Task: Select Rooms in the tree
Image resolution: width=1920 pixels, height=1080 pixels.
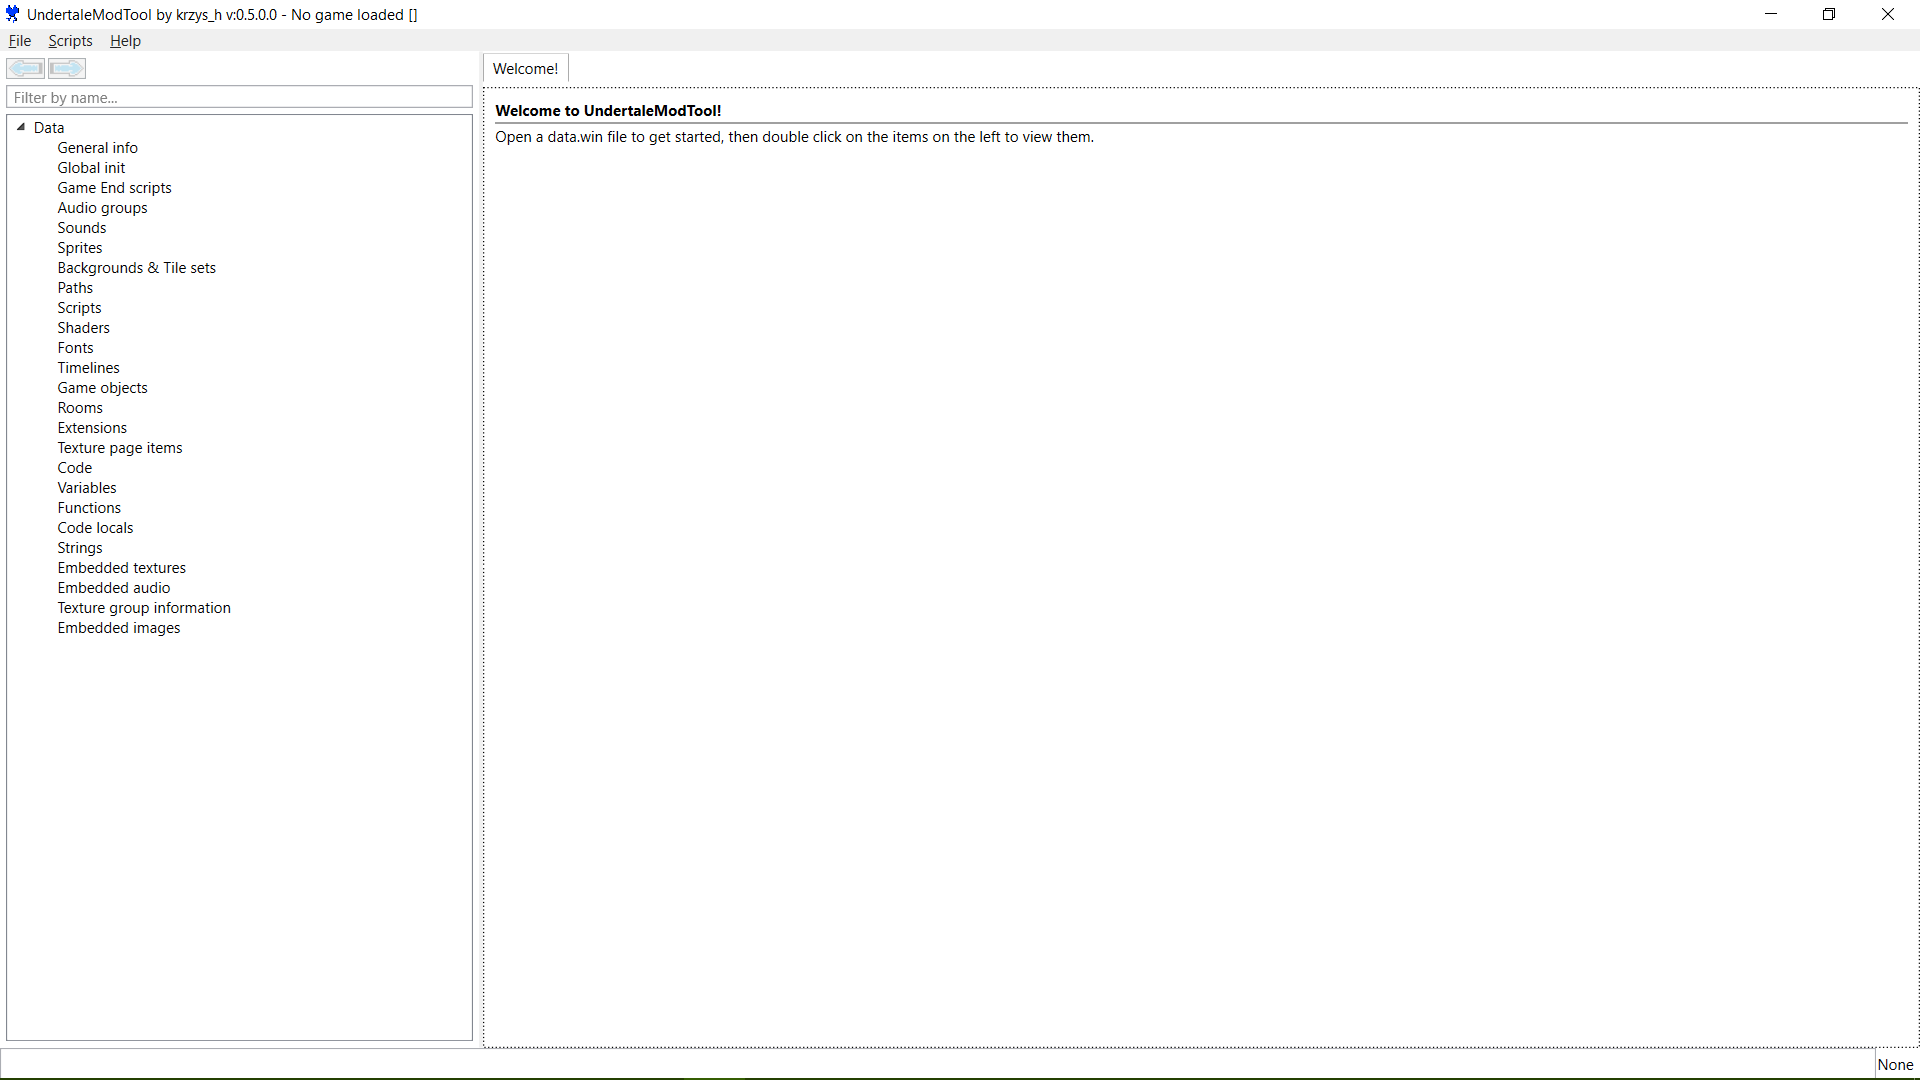Action: point(80,408)
